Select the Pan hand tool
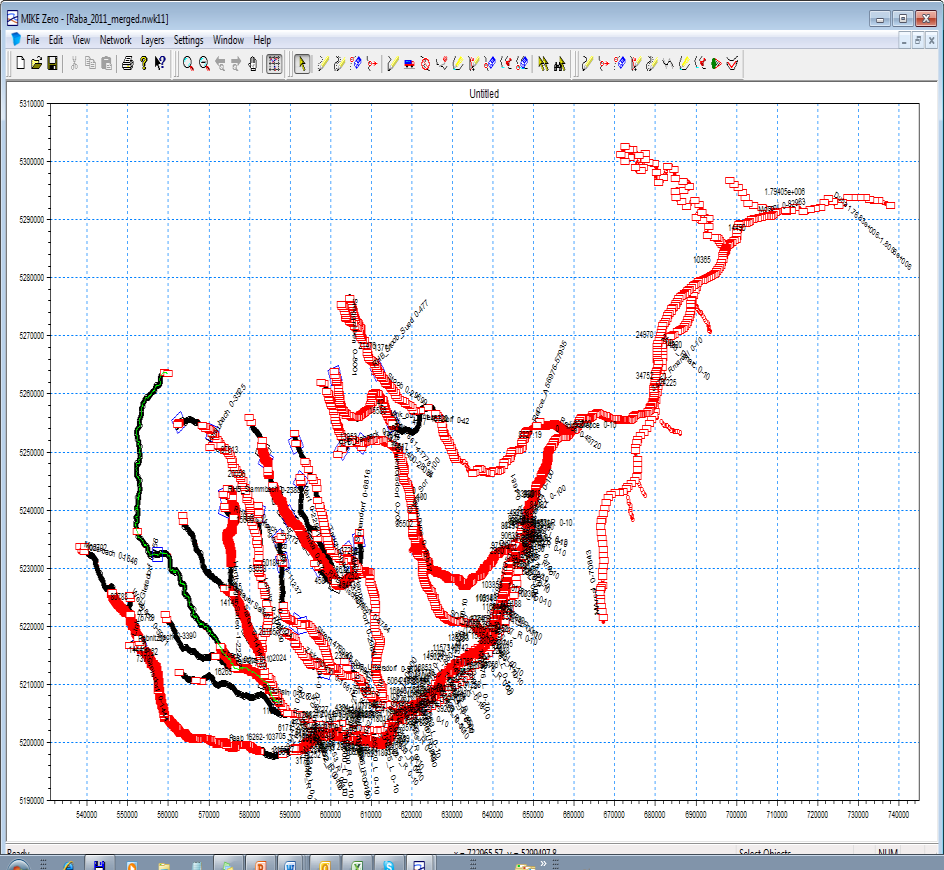The height and width of the screenshot is (870, 944). (253, 63)
